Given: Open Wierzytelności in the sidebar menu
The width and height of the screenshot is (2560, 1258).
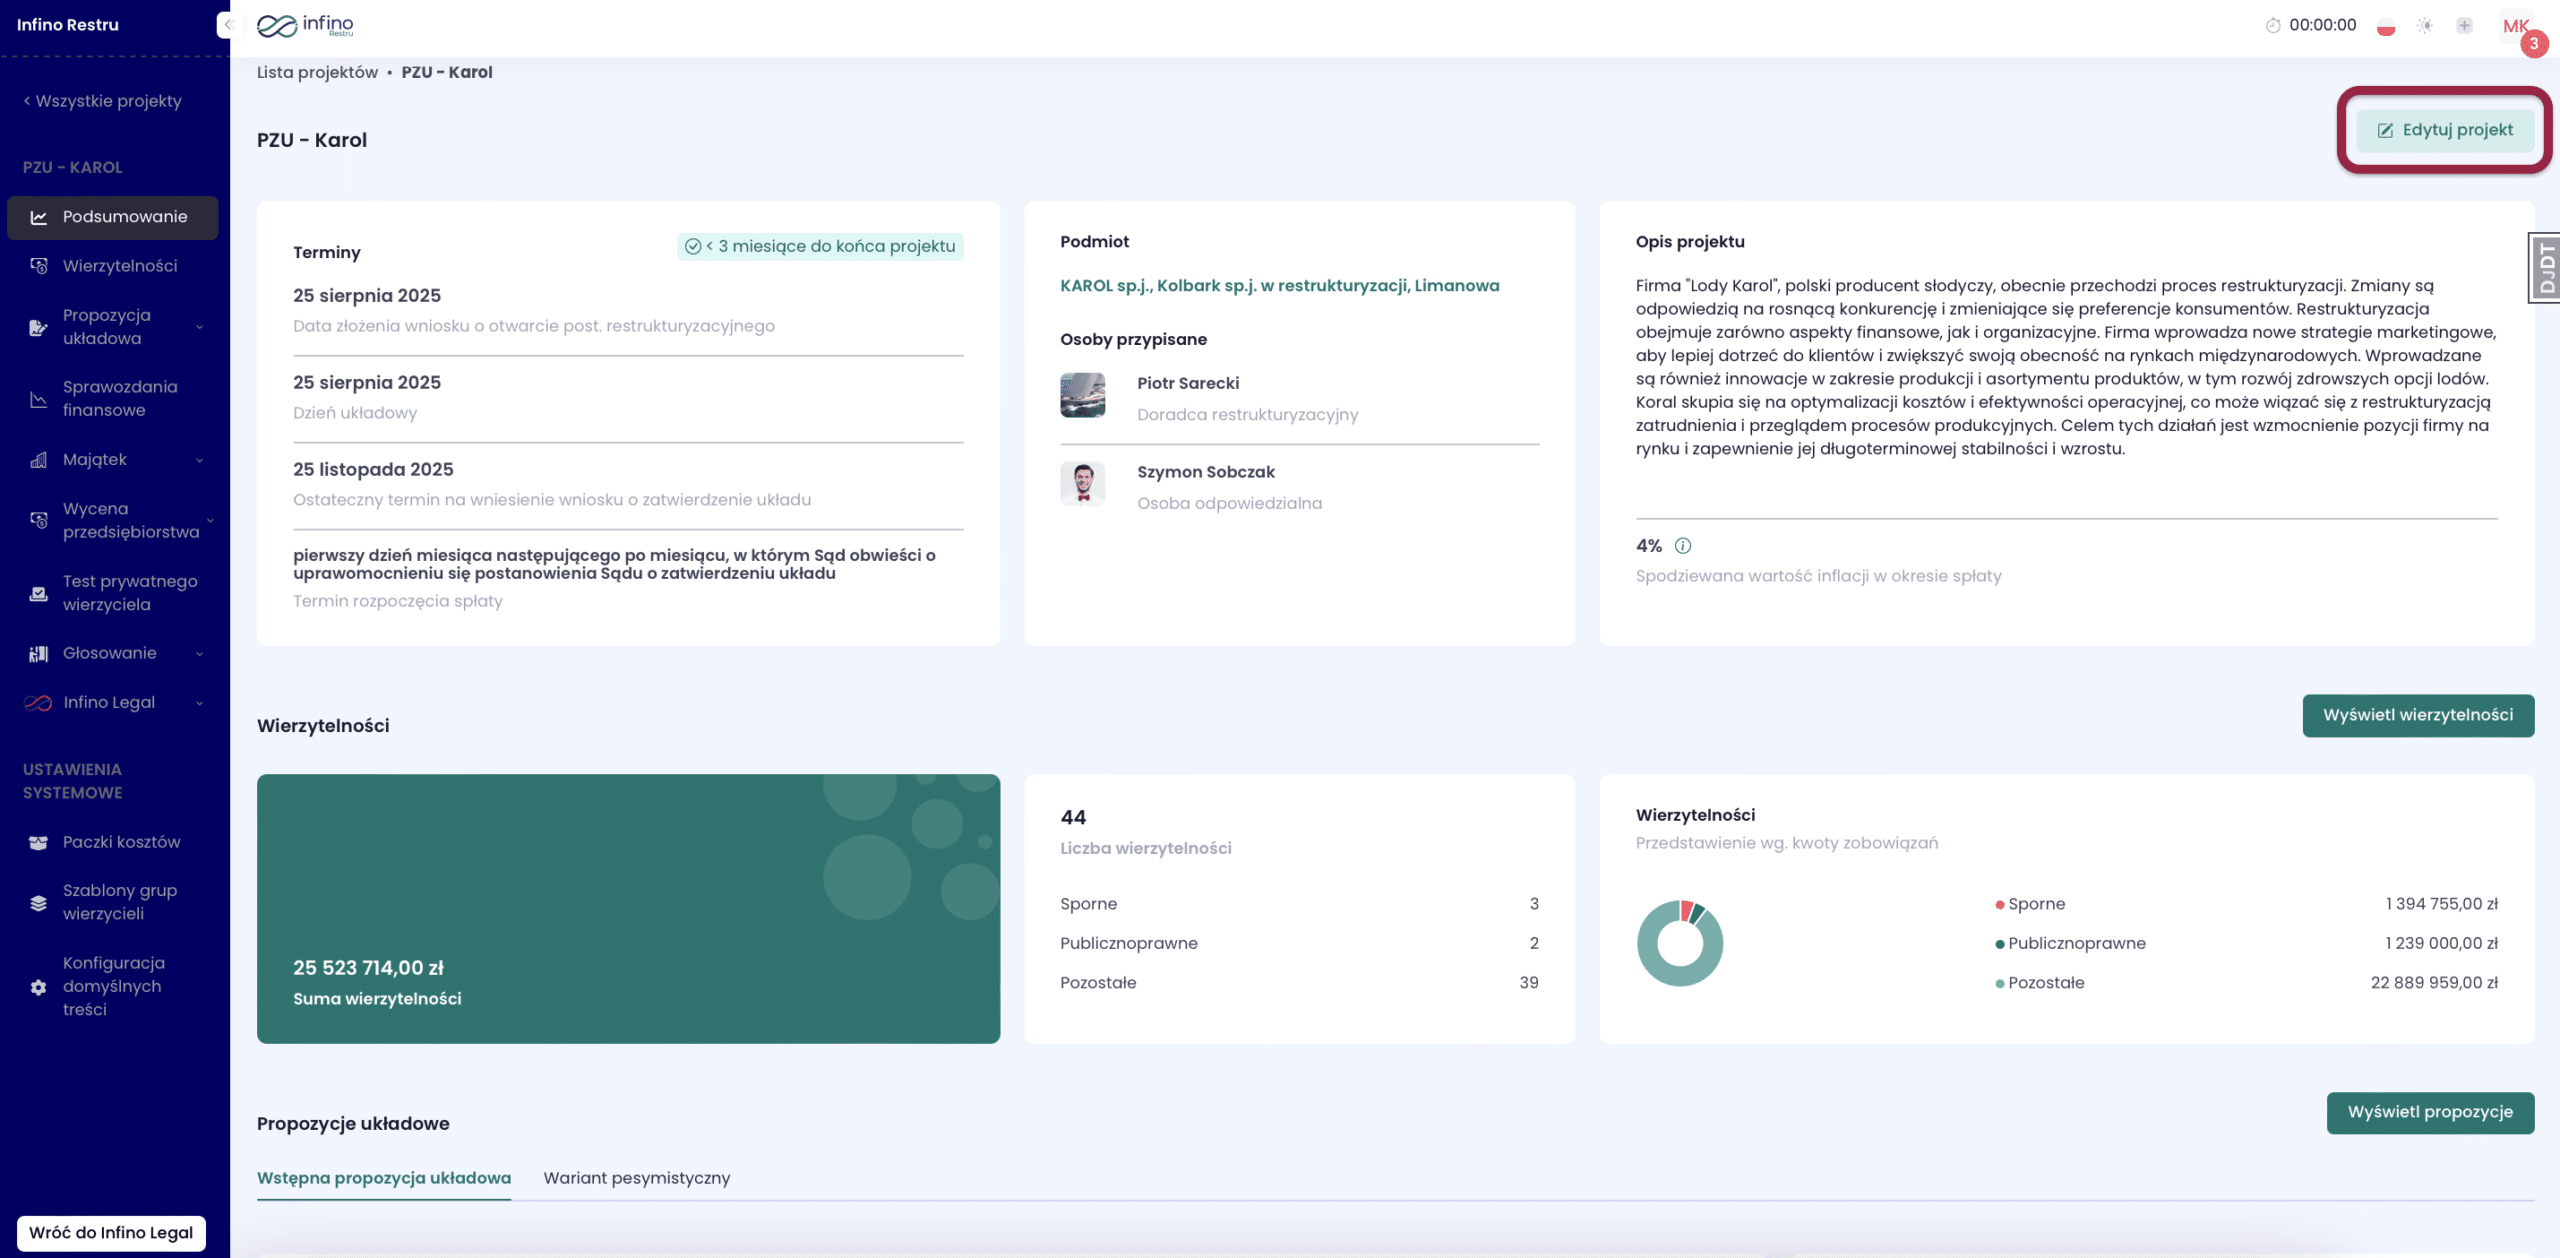Looking at the screenshot, I should coord(119,266).
